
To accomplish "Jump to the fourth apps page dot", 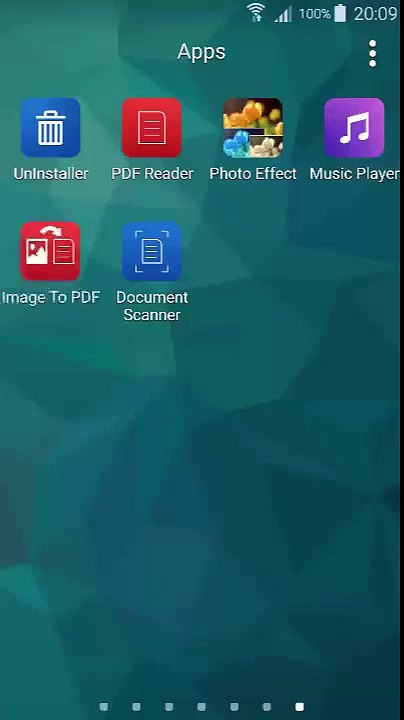I will click(x=202, y=706).
